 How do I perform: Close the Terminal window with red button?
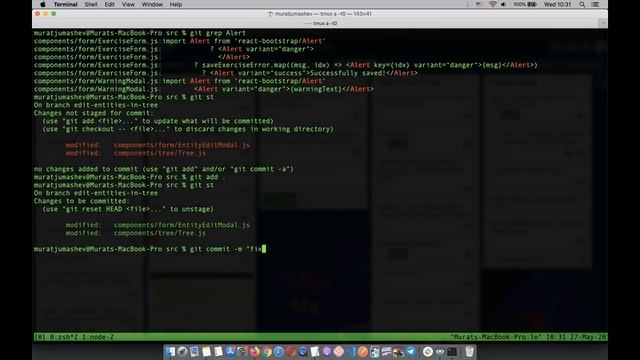(x=38, y=14)
